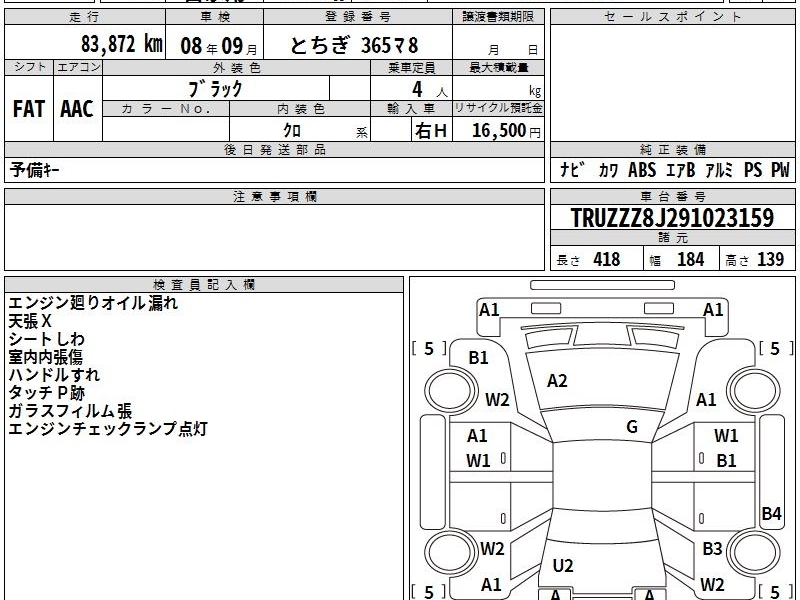Click the length value 418

pos(607,259)
